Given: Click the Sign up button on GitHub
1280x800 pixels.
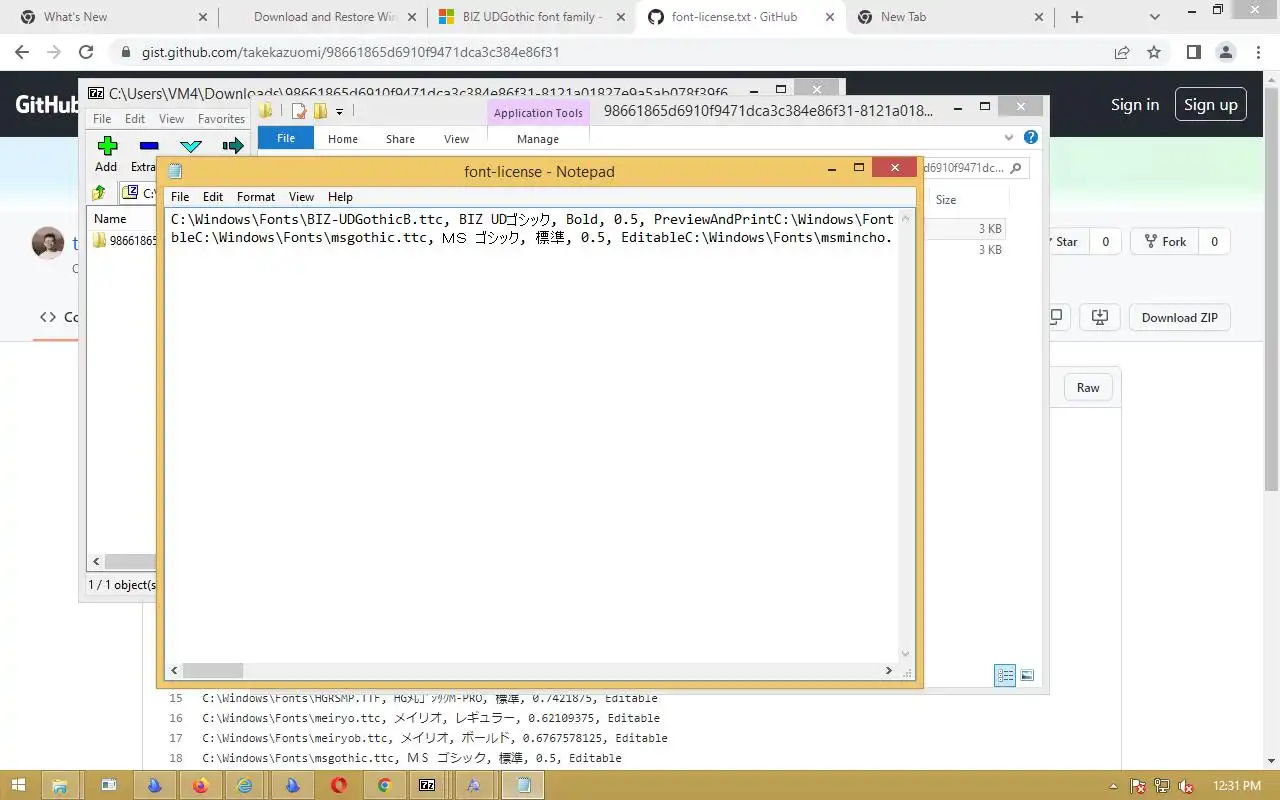Looking at the screenshot, I should tap(1211, 104).
